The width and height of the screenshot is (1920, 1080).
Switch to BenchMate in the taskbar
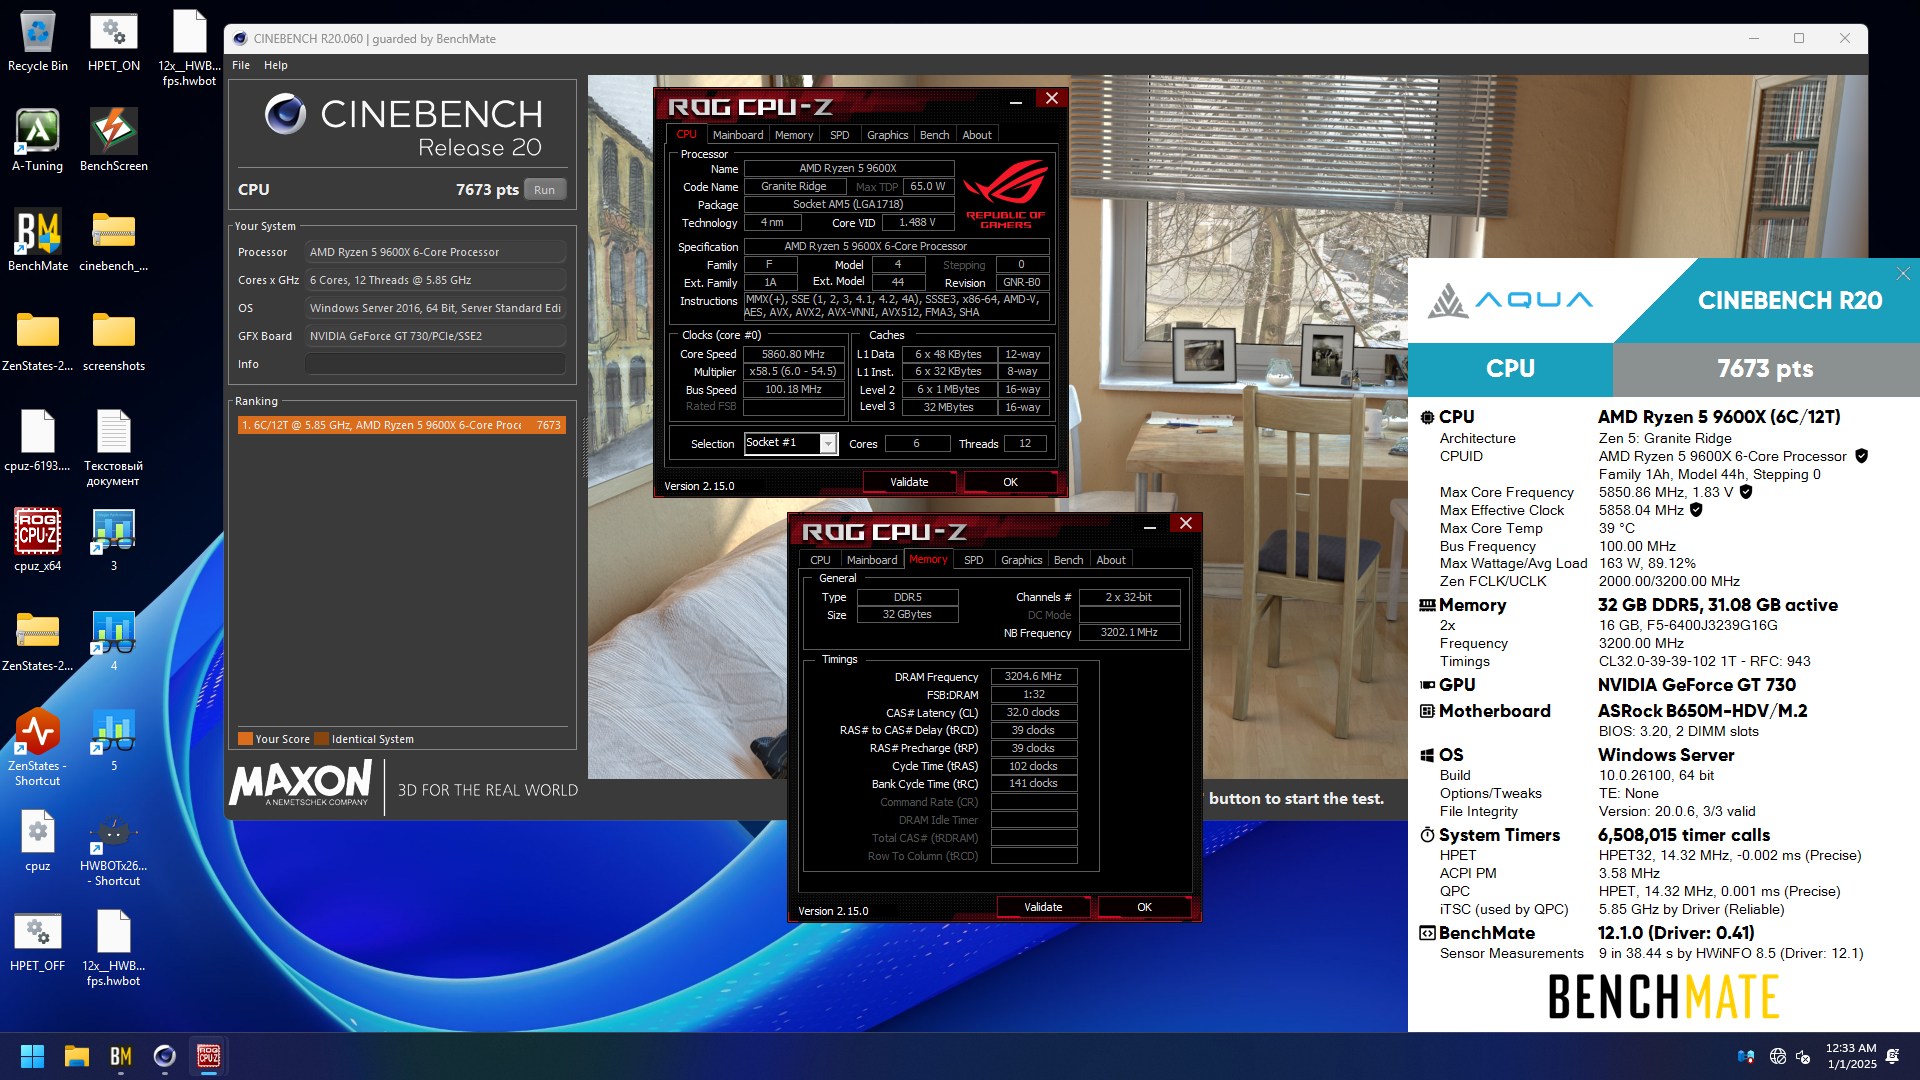[121, 1056]
